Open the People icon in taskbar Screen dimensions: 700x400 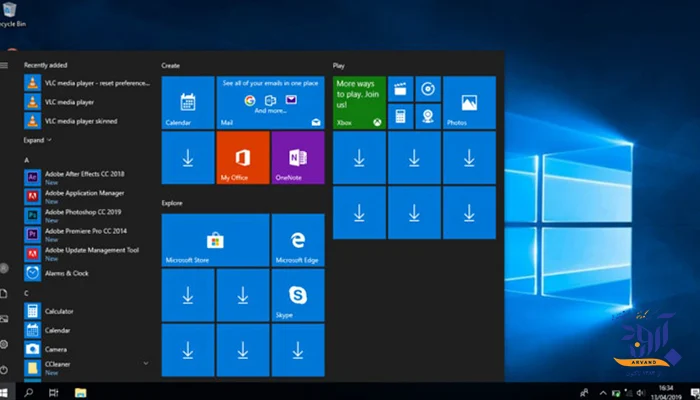(x=584, y=393)
